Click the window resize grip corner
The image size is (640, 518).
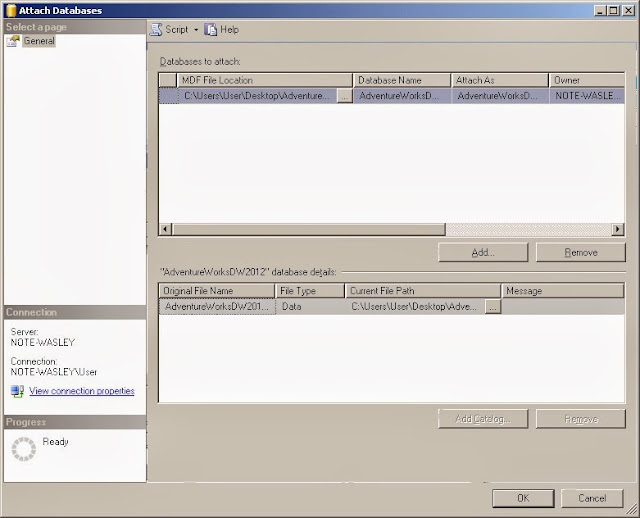tap(632, 509)
